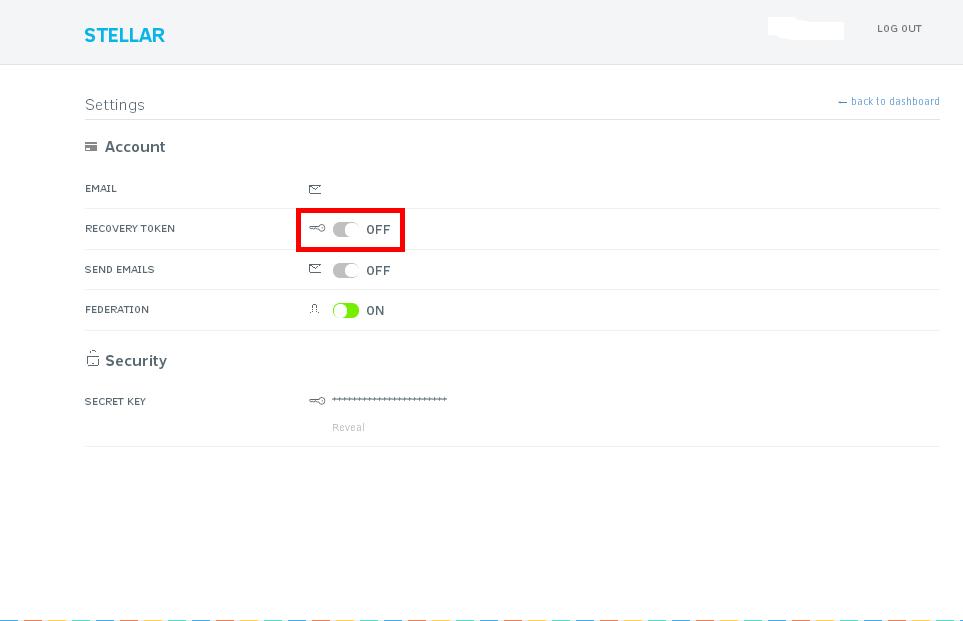963x621 pixels.
Task: Click the lock icon next to Security
Action: click(x=93, y=359)
